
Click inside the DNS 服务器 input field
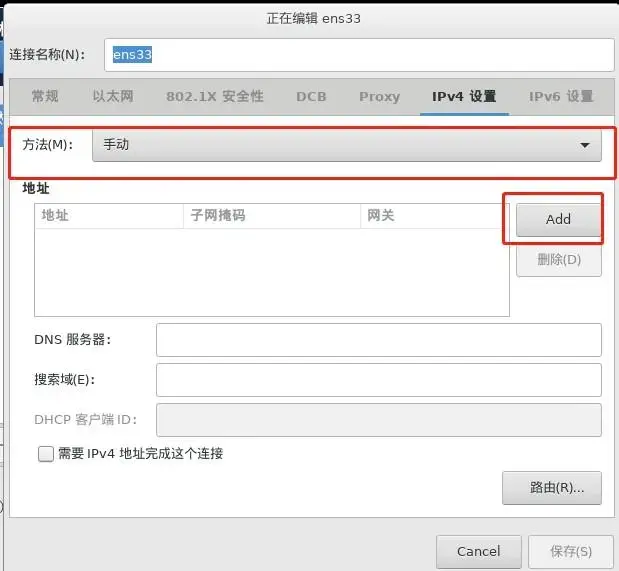tap(379, 340)
